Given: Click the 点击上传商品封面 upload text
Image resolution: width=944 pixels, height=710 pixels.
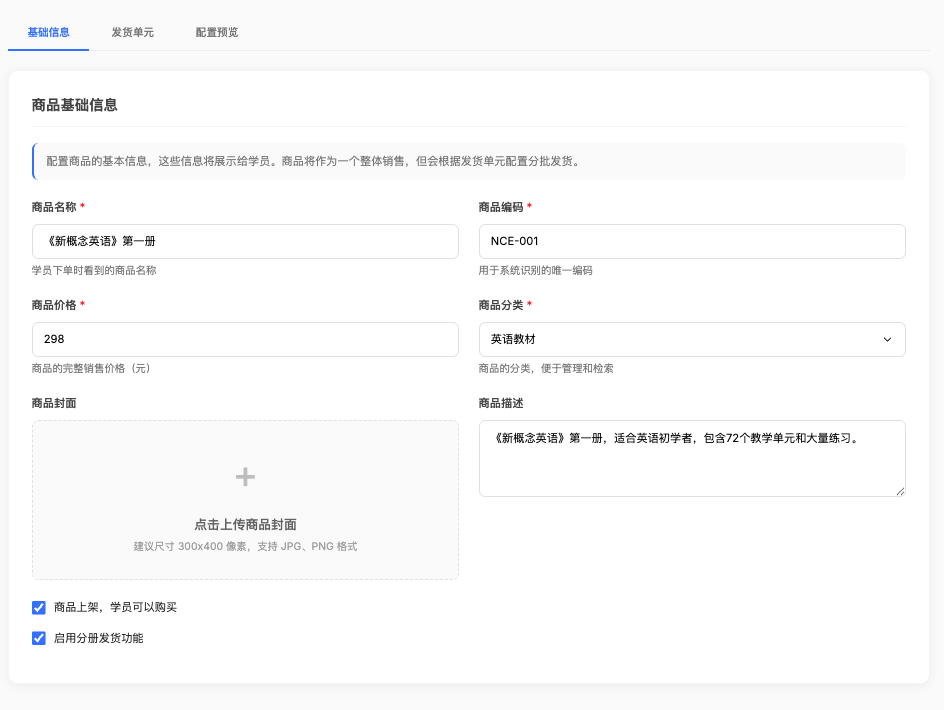Looking at the screenshot, I should (x=245, y=524).
